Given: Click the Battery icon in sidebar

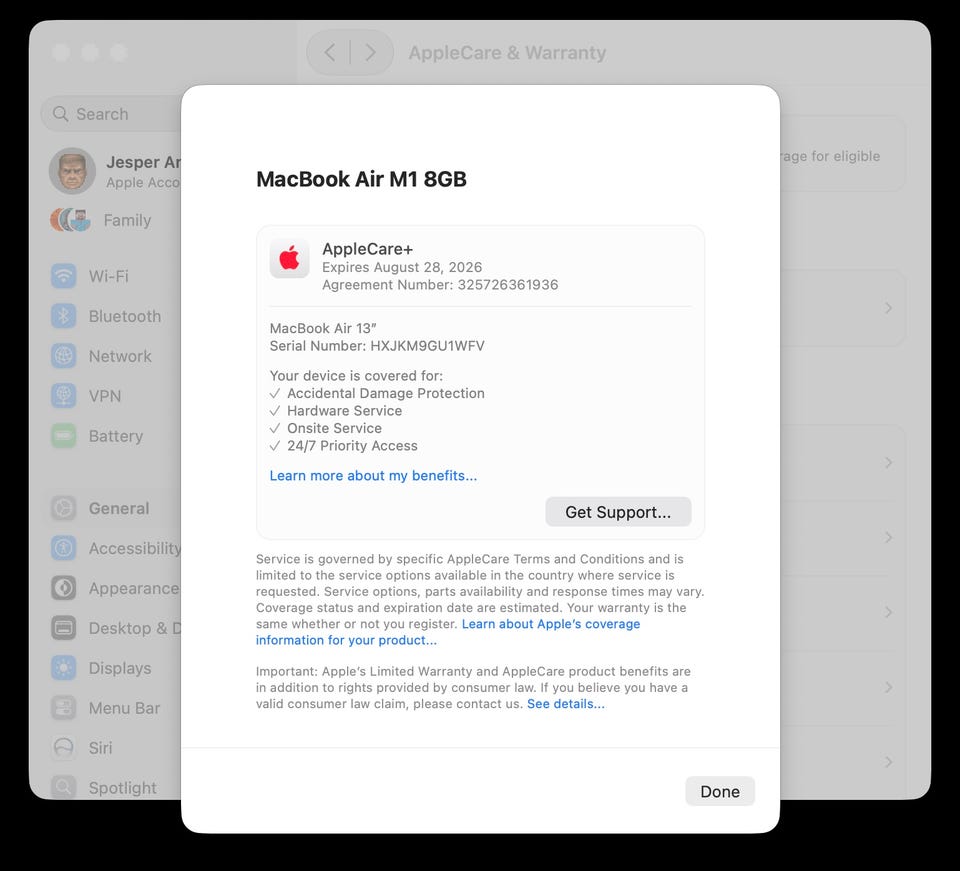Looking at the screenshot, I should [x=64, y=436].
